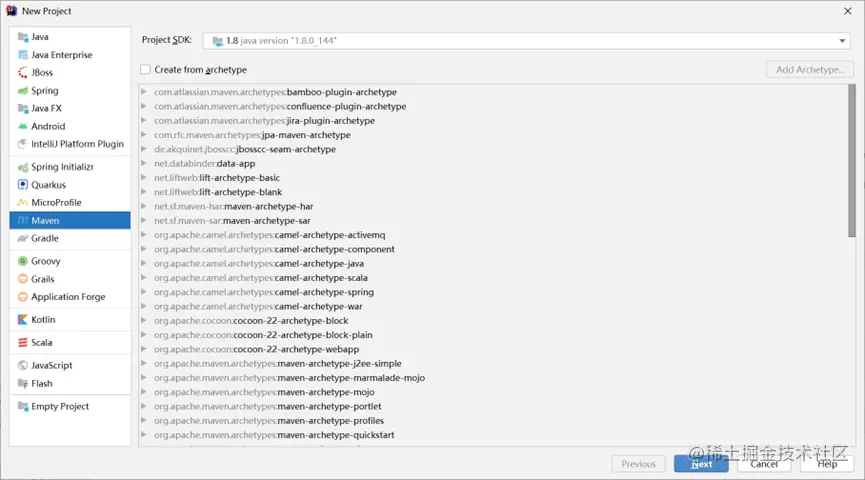Click the IntelliJ logo in title bar
The image size is (865, 480).
[x=11, y=10]
